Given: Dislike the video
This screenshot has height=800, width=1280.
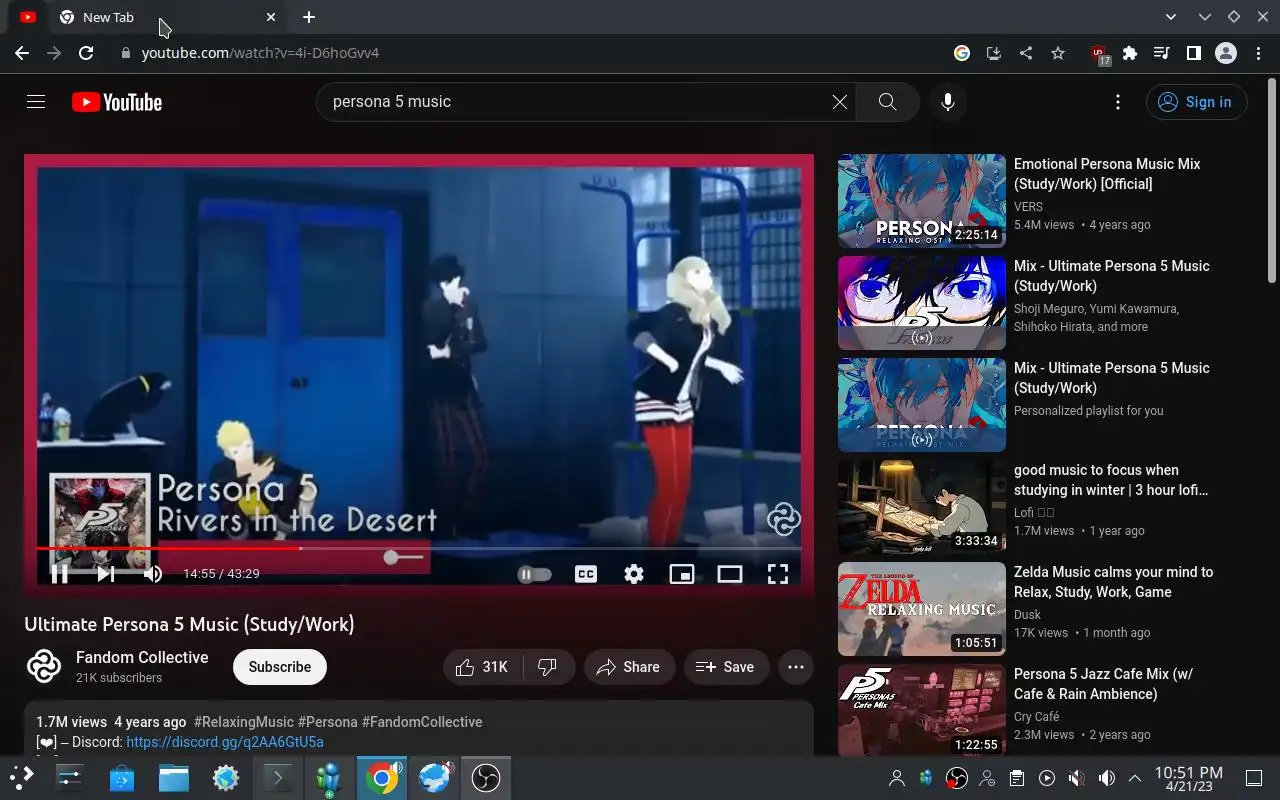Looking at the screenshot, I should tap(548, 667).
